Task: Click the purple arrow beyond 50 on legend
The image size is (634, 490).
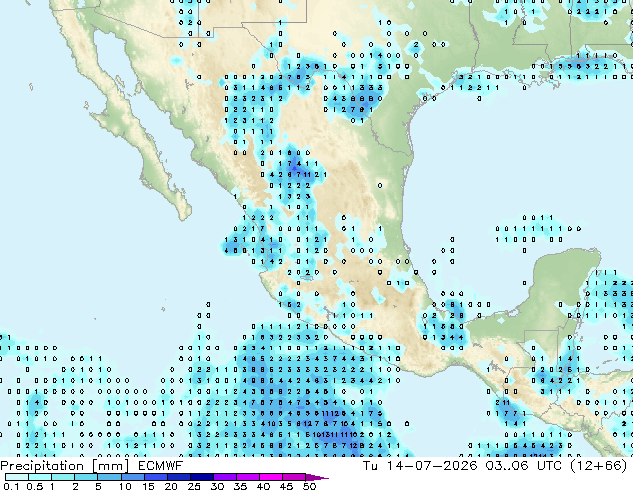Action: pyautogui.click(x=317, y=477)
